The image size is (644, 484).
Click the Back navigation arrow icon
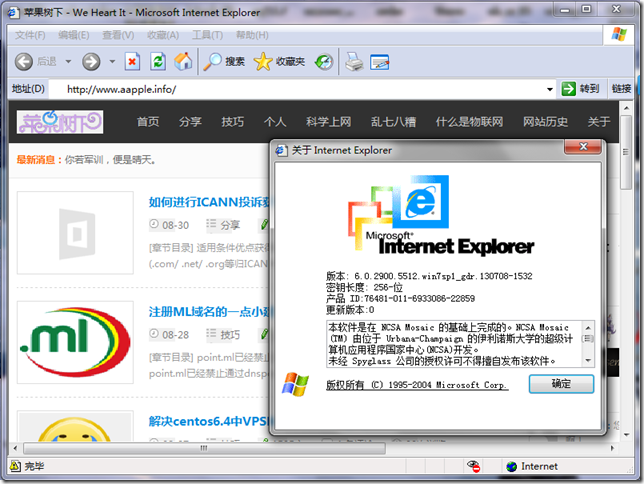[x=25, y=62]
